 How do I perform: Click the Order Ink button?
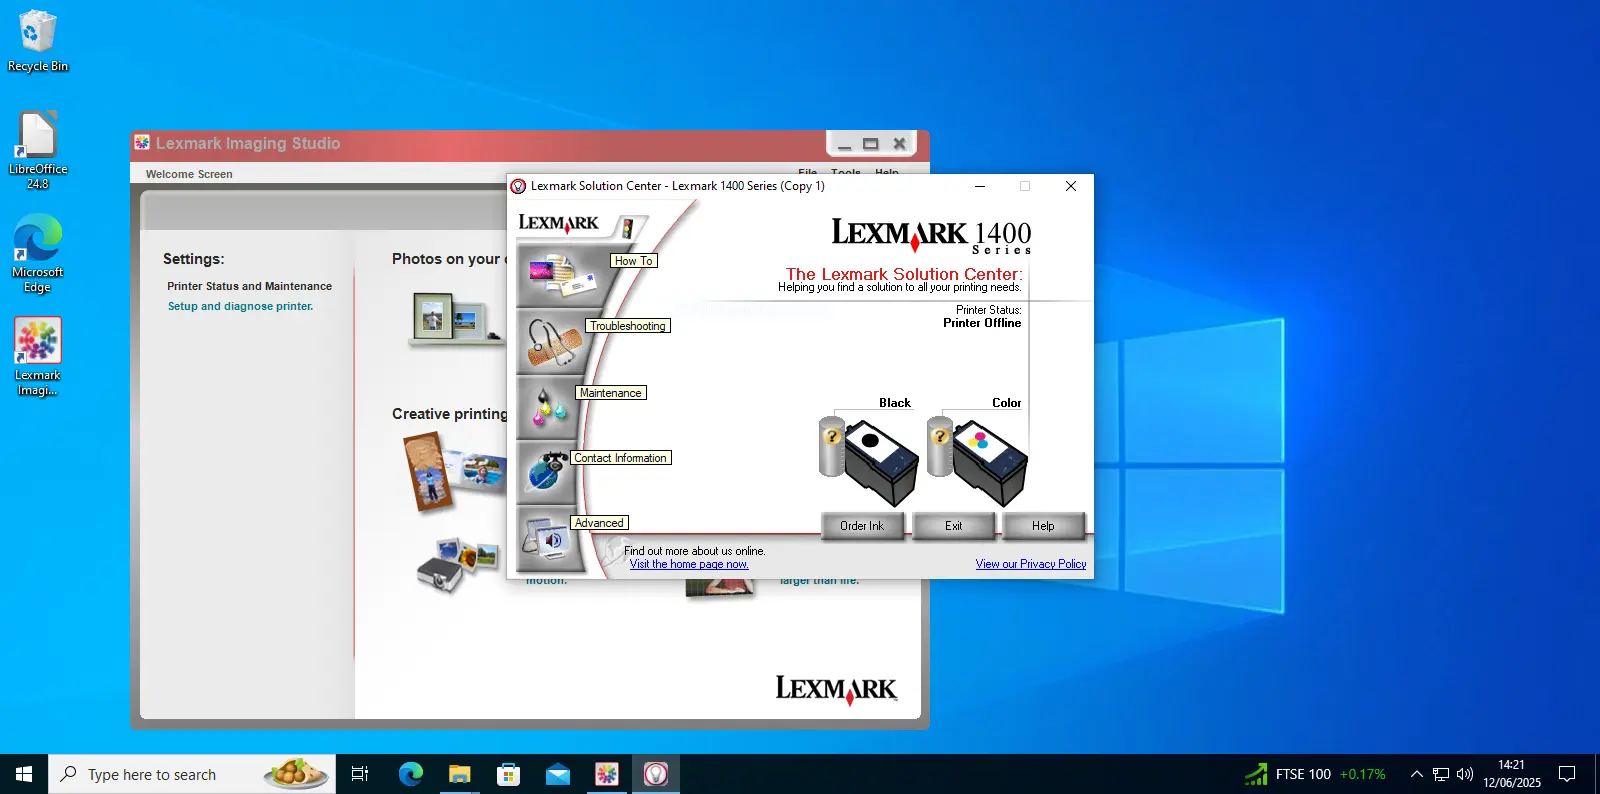click(862, 526)
